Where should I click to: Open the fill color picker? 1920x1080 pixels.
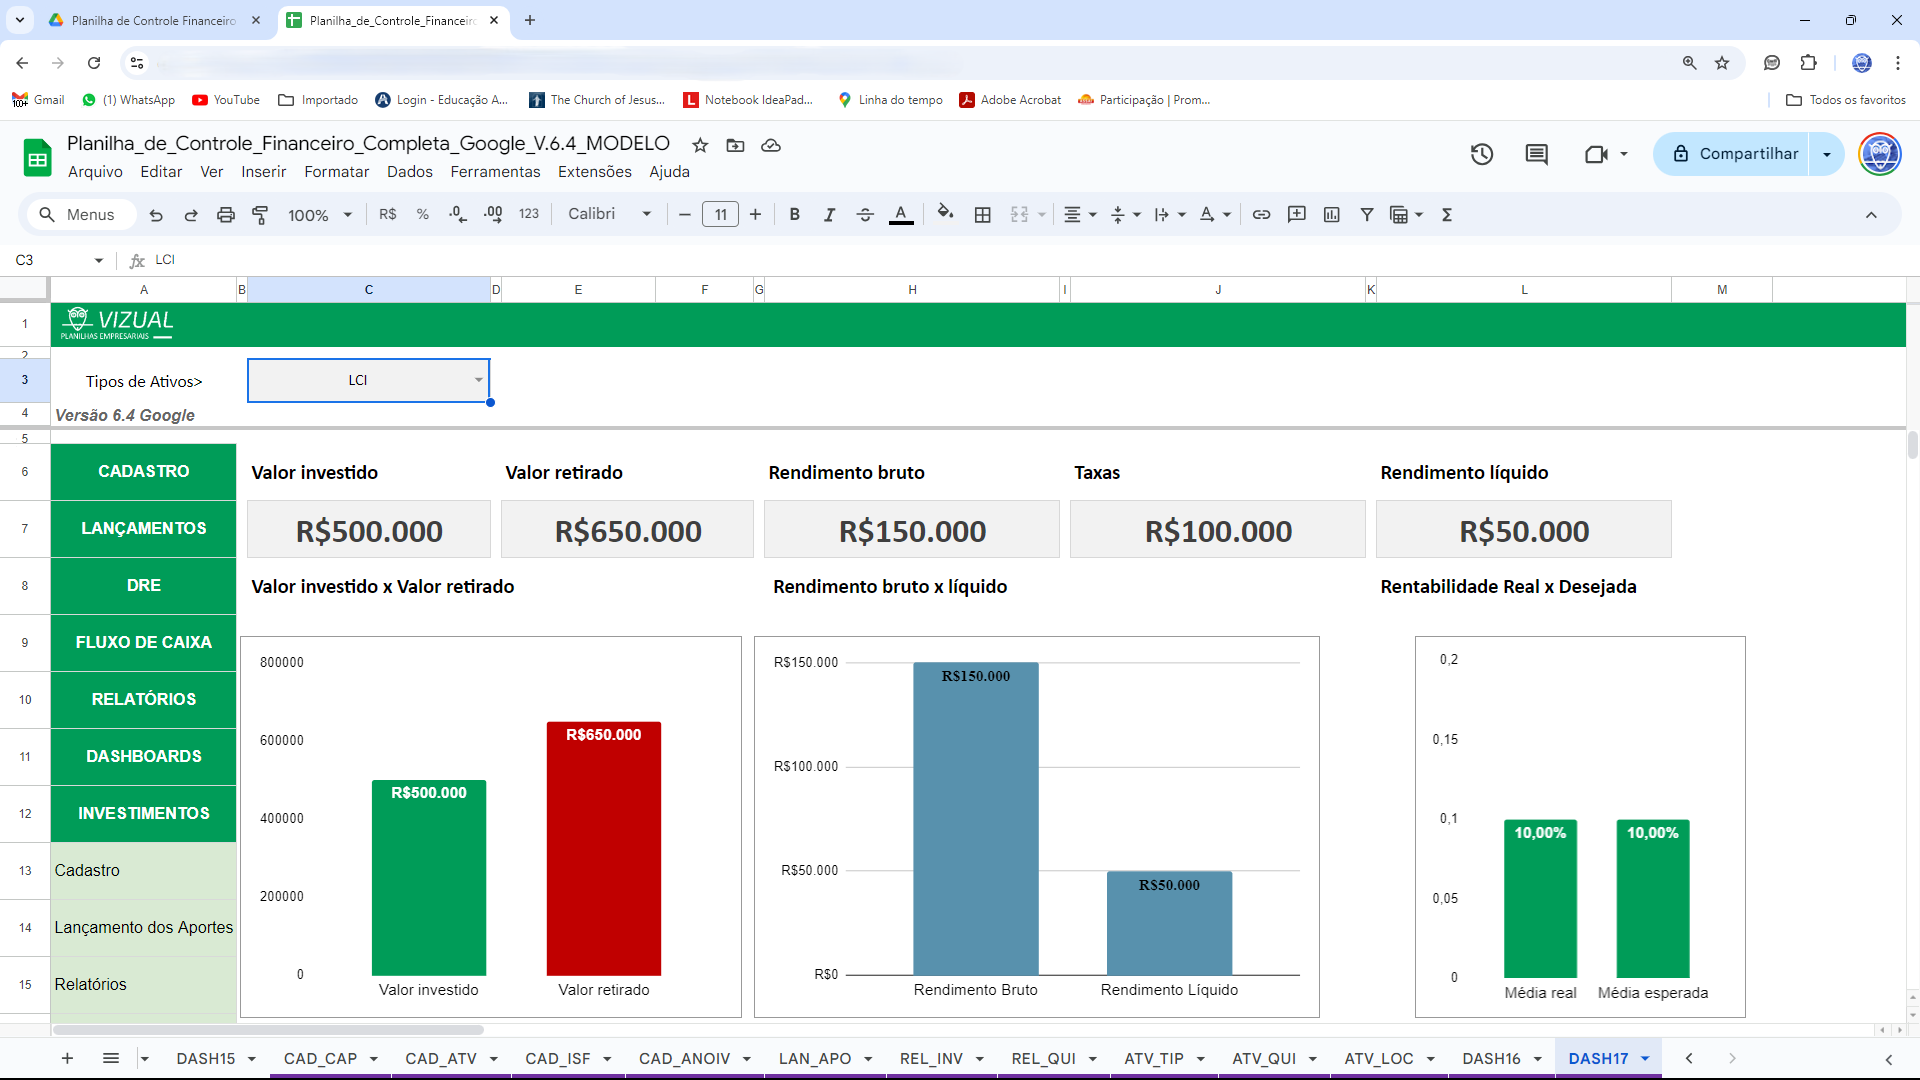[x=944, y=214]
